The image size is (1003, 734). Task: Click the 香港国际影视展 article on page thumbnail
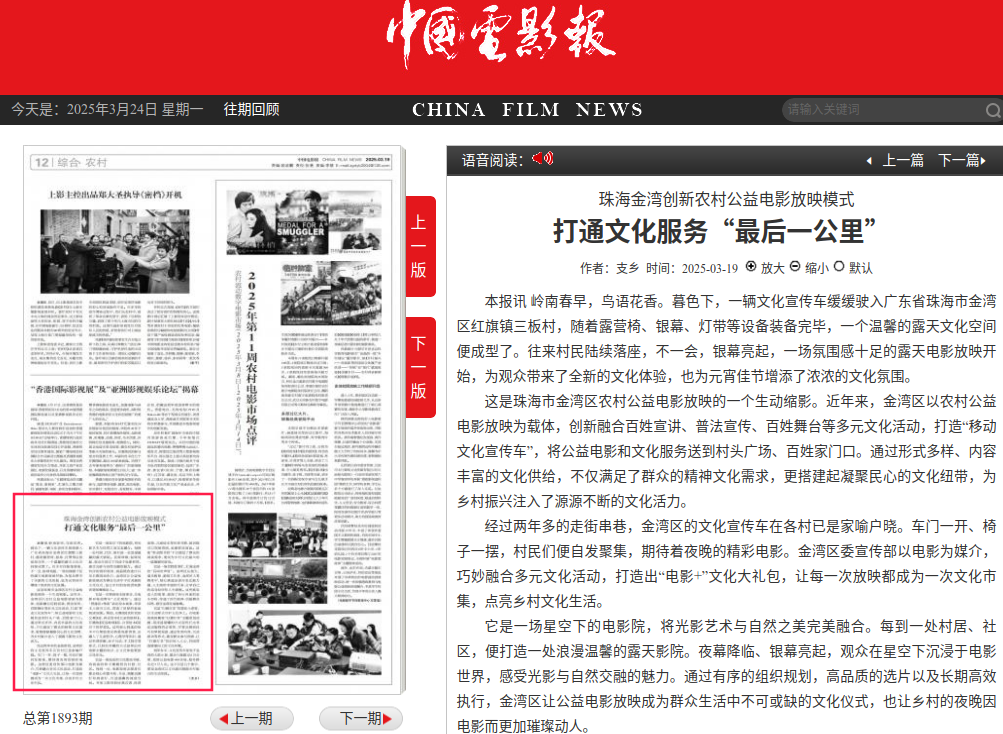pos(115,437)
